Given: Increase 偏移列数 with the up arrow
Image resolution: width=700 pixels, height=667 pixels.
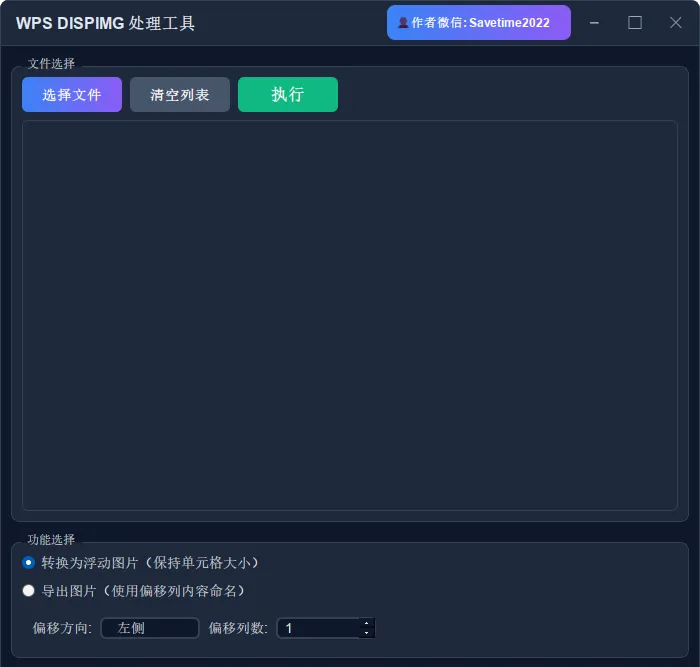Looking at the screenshot, I should point(367,623).
